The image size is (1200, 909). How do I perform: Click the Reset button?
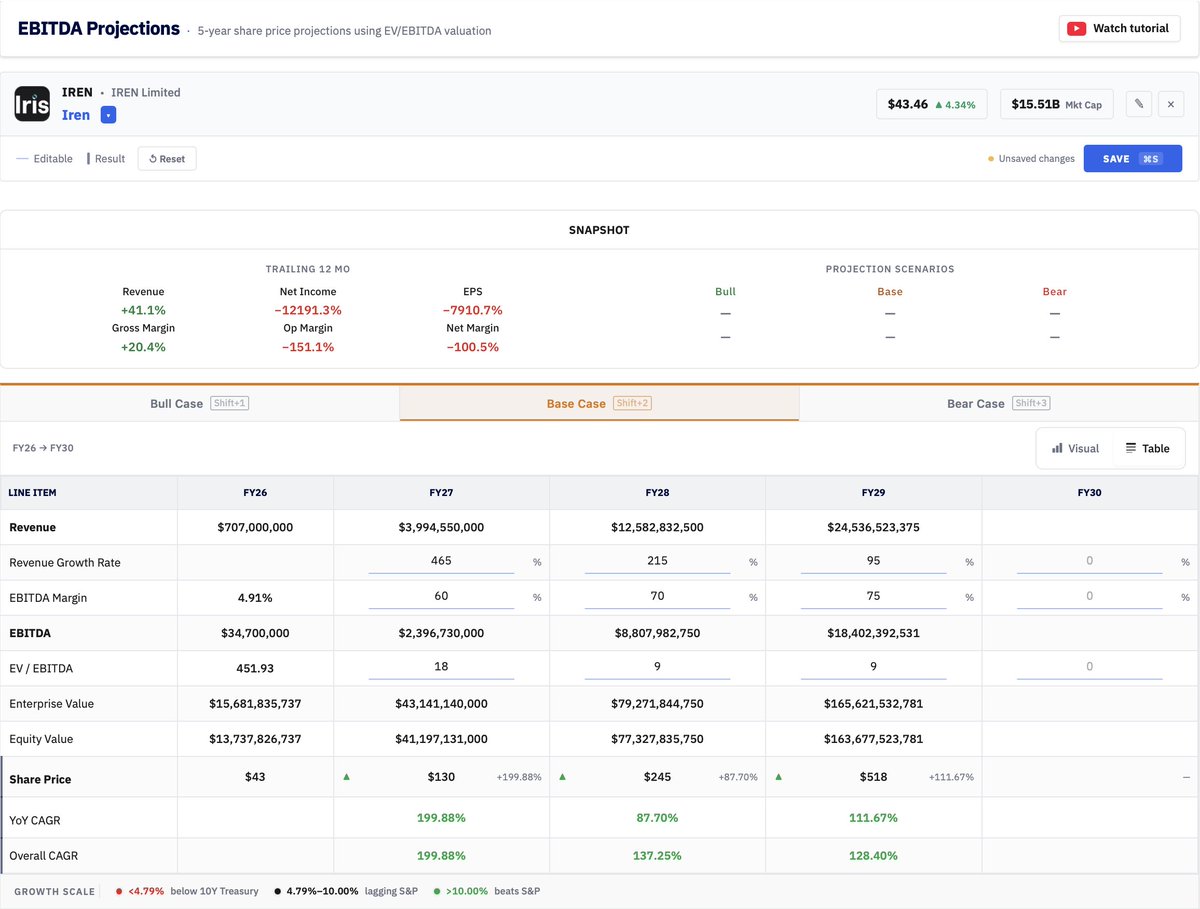[x=167, y=159]
